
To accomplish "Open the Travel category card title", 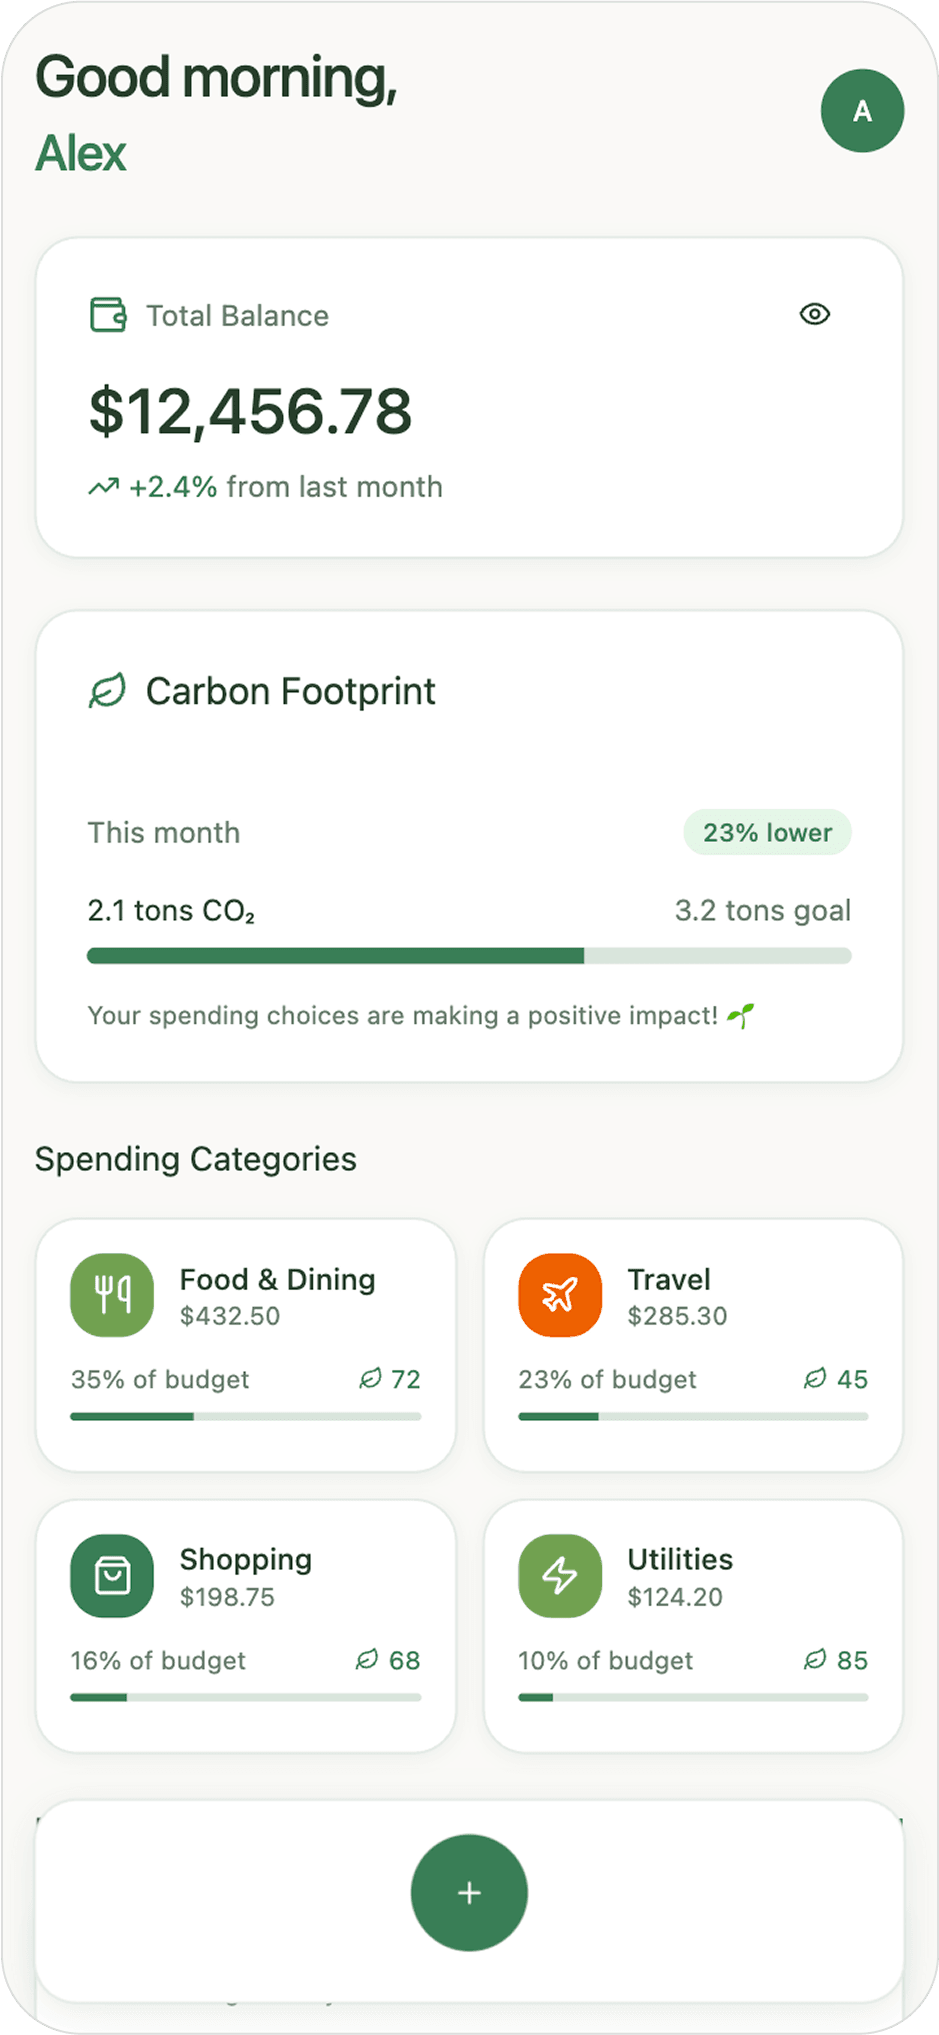I will click(x=668, y=1279).
